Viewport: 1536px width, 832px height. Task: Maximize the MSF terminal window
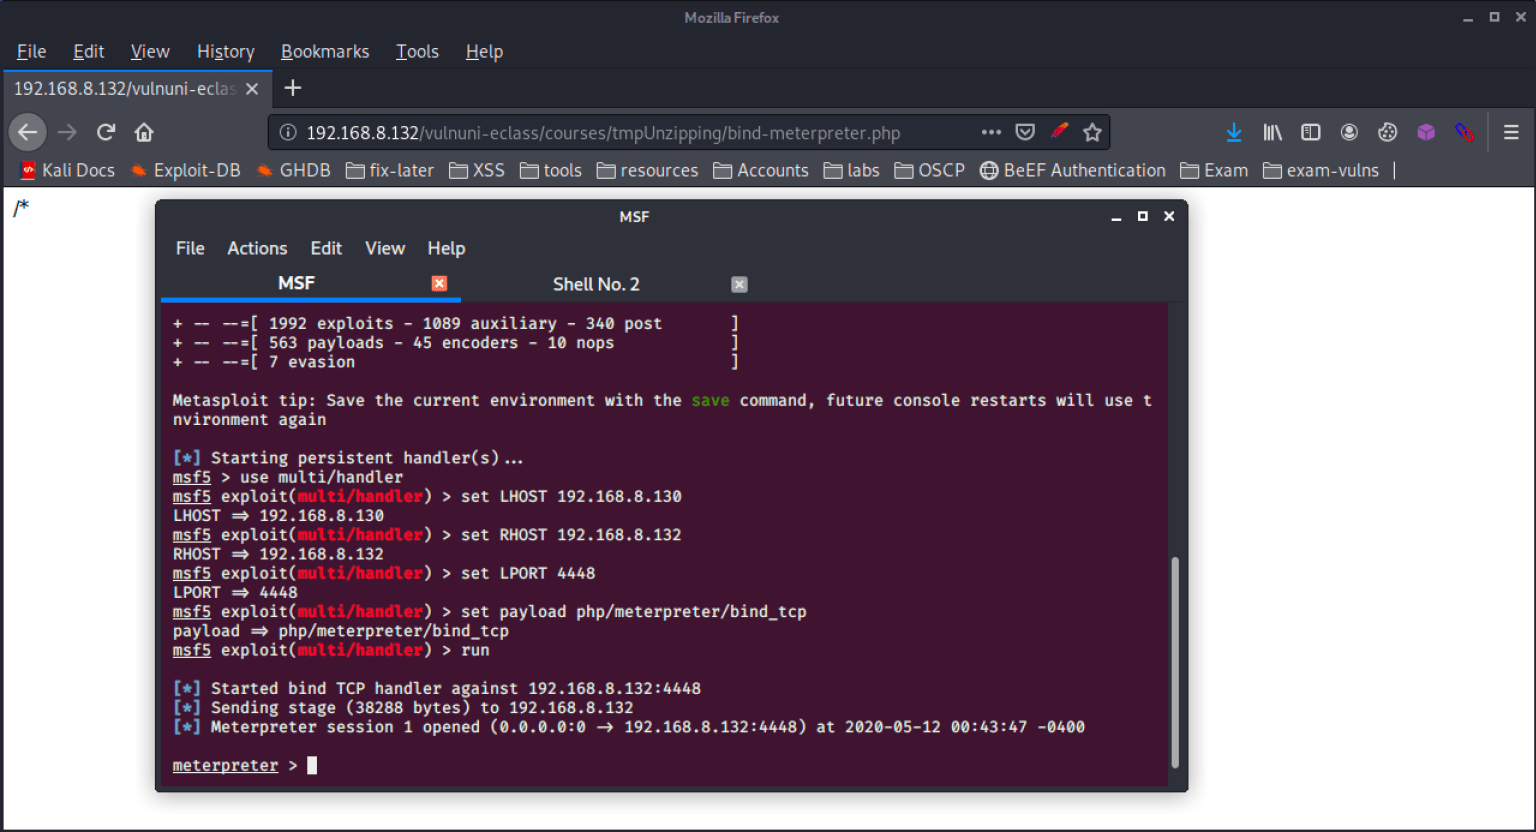[1142, 216]
